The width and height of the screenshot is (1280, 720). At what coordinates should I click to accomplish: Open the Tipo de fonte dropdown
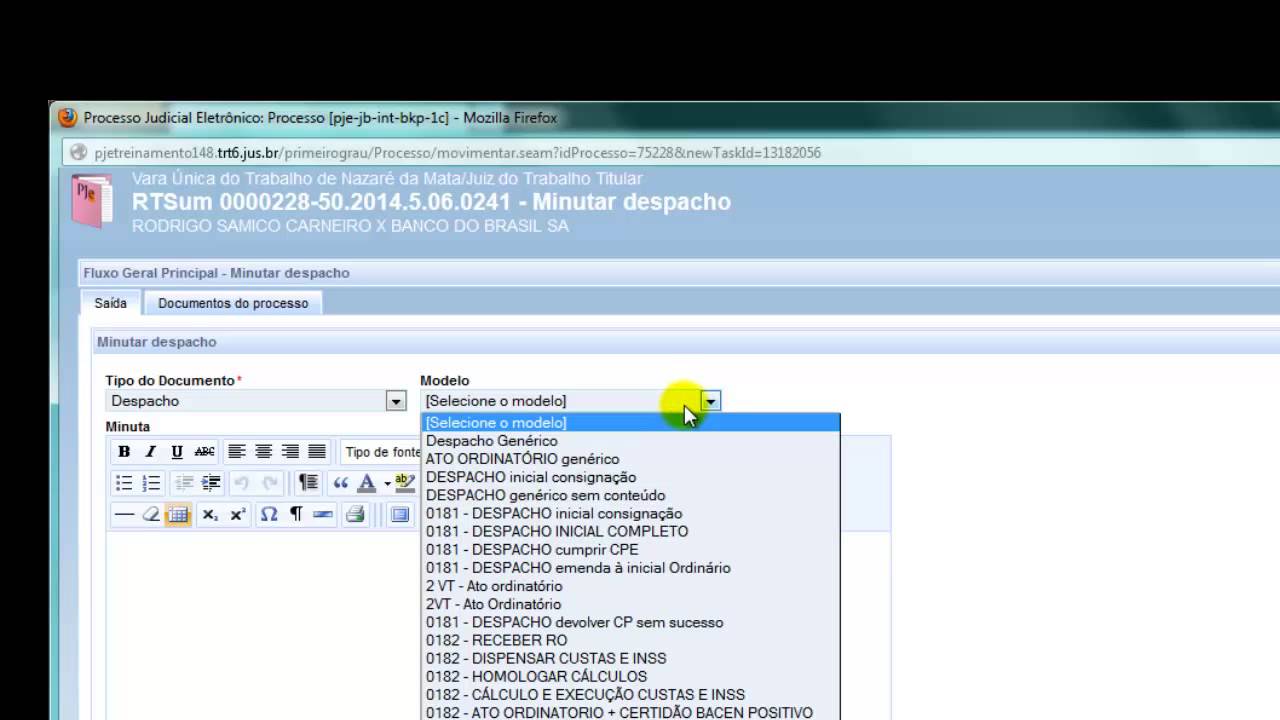click(x=382, y=452)
